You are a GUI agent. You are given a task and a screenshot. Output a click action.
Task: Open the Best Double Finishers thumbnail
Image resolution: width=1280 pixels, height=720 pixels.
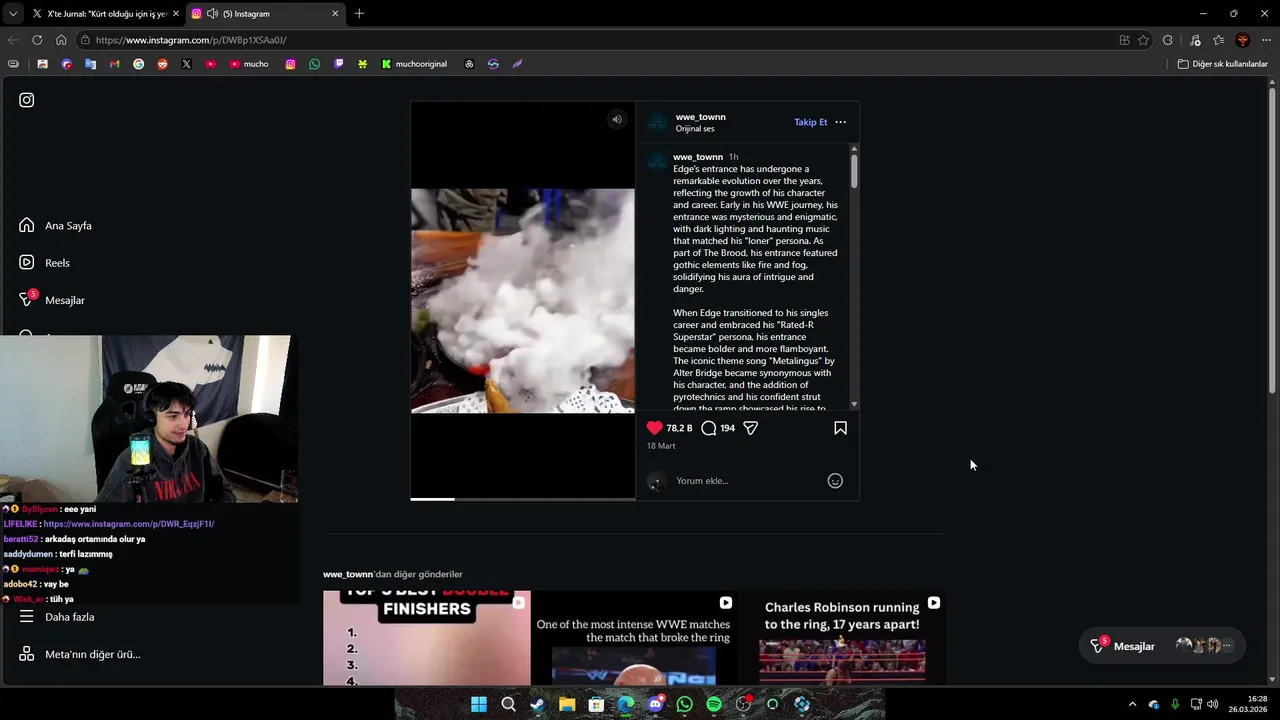tap(426, 638)
